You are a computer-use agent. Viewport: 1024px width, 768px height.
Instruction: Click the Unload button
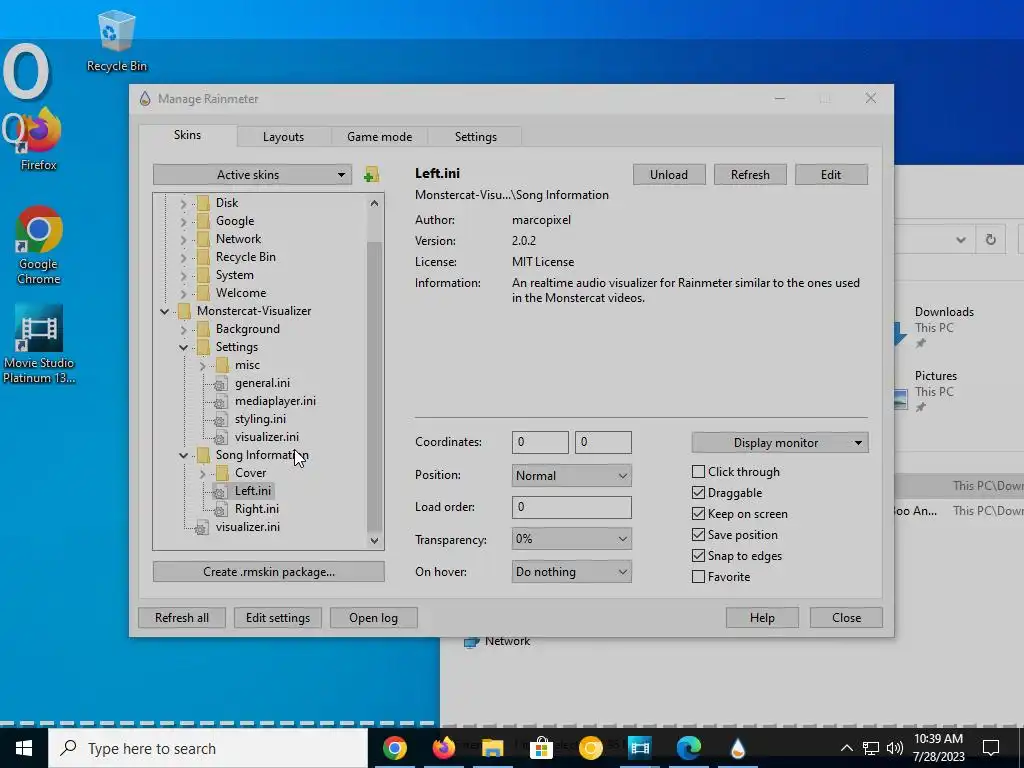coord(669,174)
